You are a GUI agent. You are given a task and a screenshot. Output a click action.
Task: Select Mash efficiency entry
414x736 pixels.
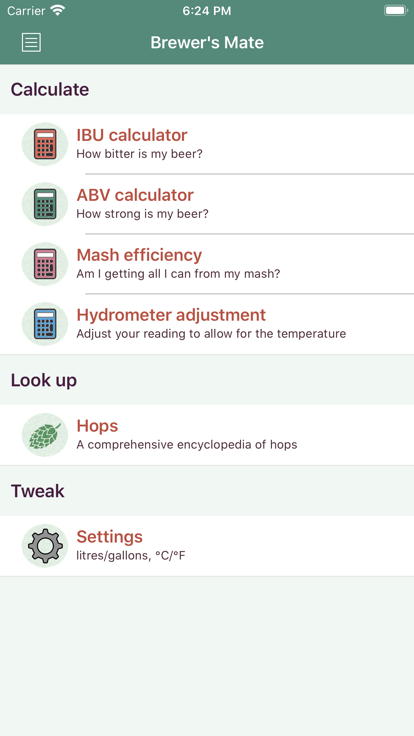point(207,264)
